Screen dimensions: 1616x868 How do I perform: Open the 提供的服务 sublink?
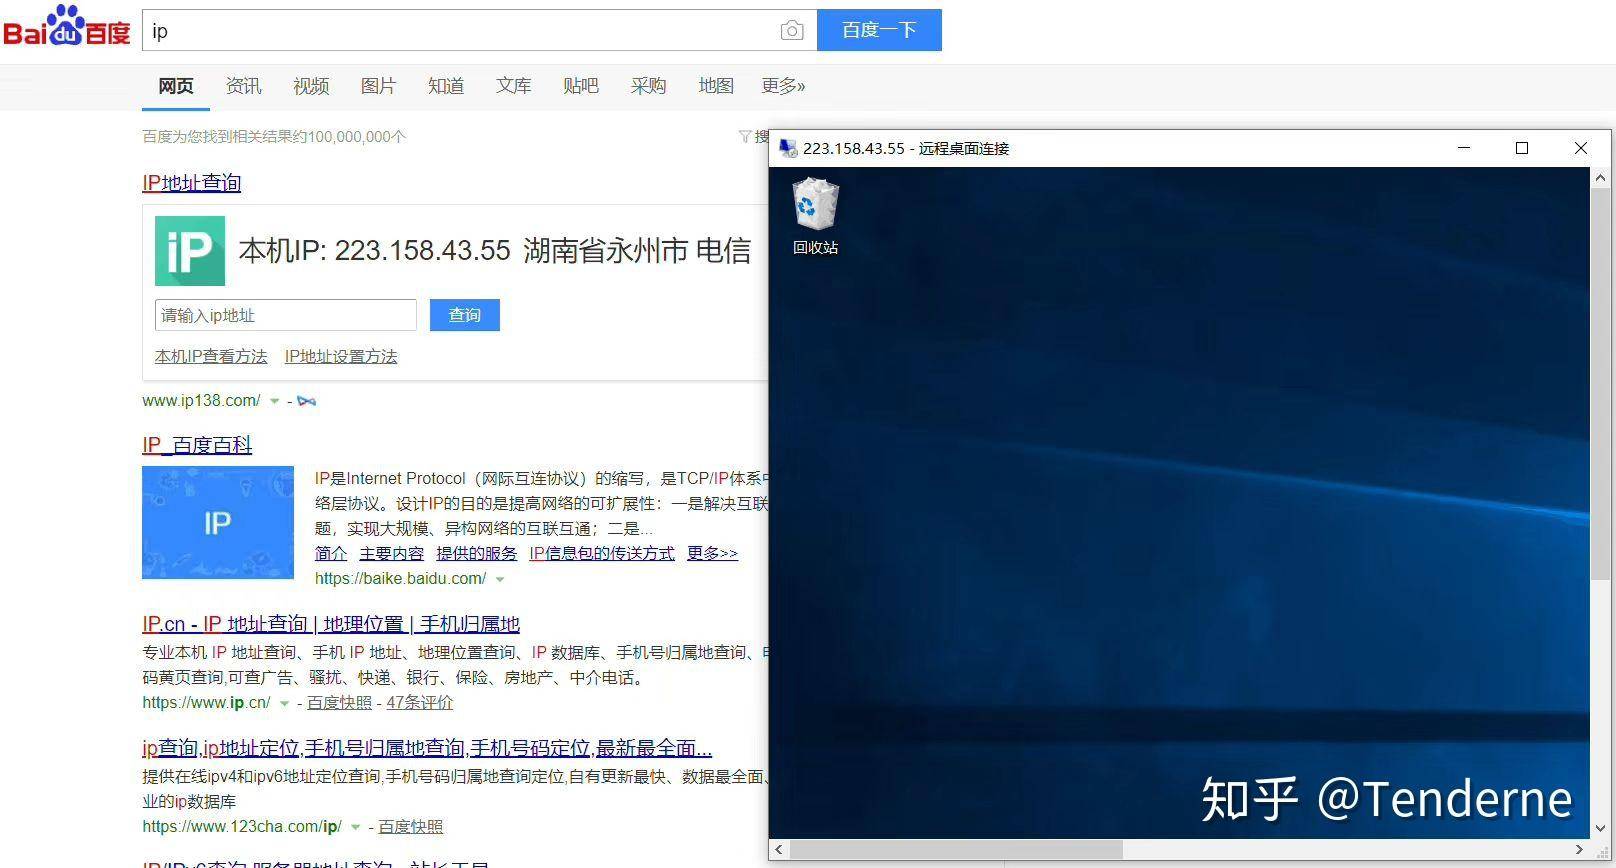477,553
